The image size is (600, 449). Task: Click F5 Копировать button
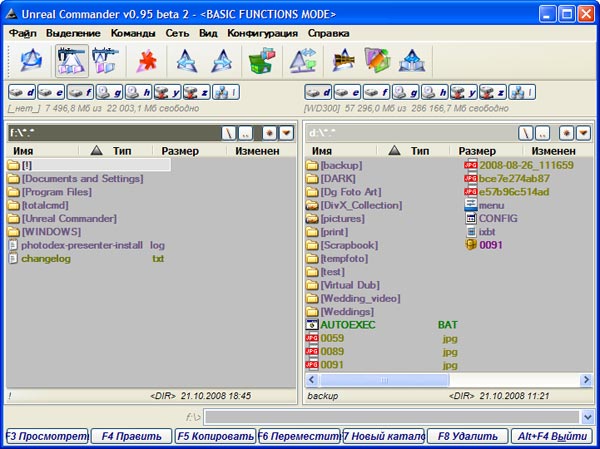pos(215,436)
